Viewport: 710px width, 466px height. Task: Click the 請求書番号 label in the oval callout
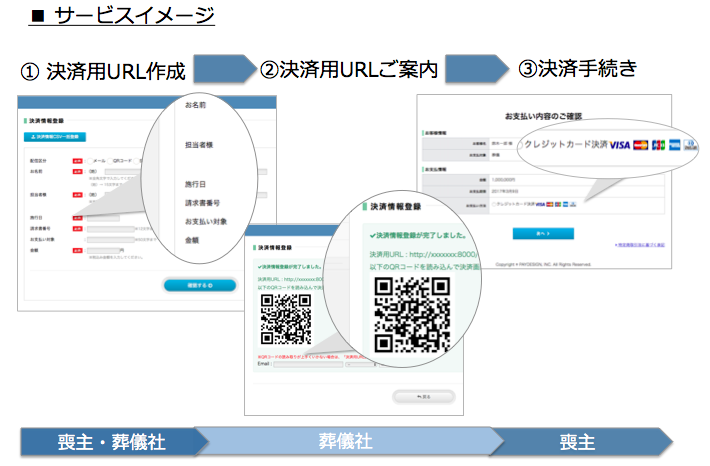[202, 203]
